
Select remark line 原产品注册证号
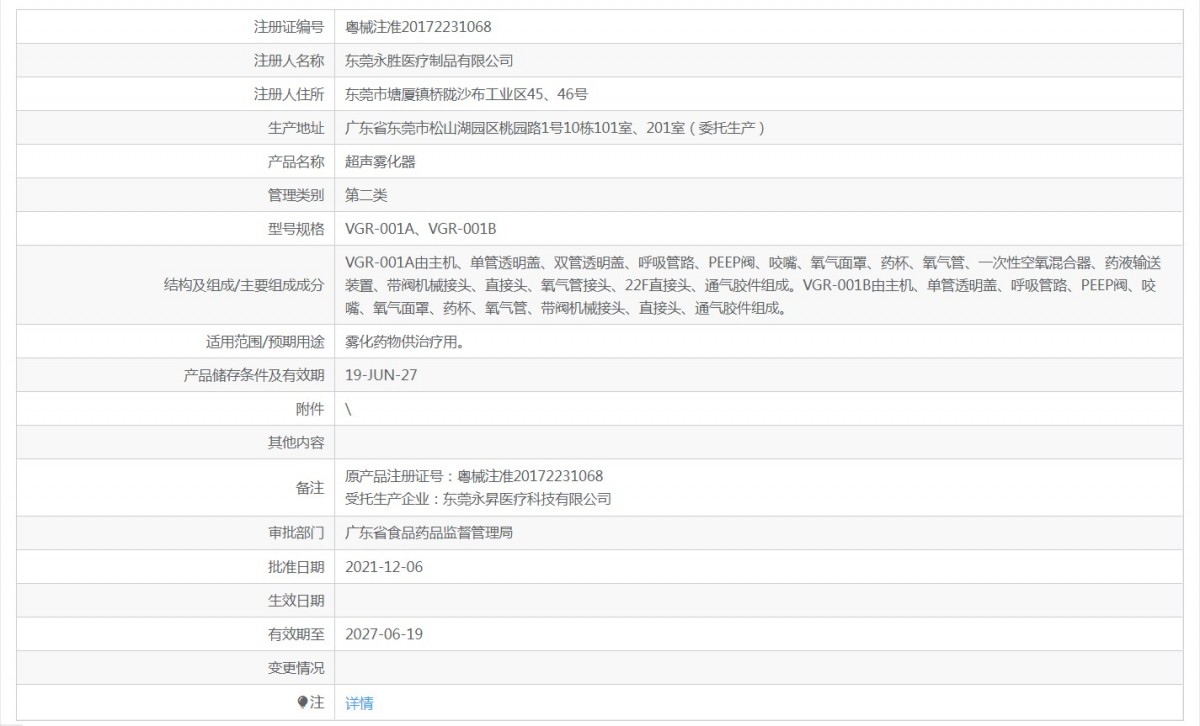coord(474,476)
